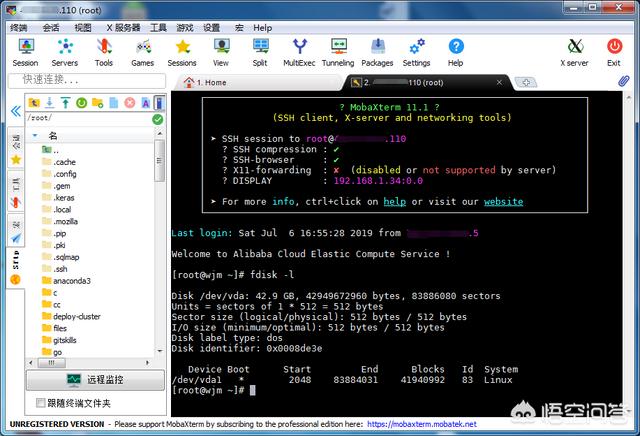Image resolution: width=640 pixels, height=436 pixels.
Task: Tick the follow terminal folder checkbox
Action: [x=40, y=403]
